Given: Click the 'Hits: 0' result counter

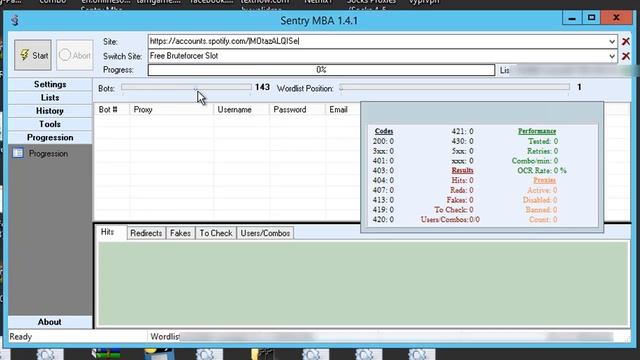Looking at the screenshot, I should click(x=462, y=180).
